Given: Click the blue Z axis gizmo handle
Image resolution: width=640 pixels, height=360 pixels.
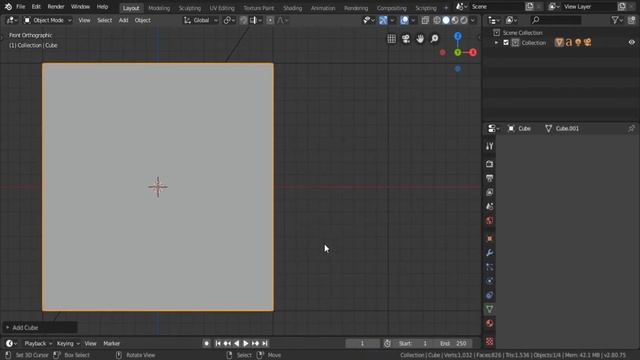Looking at the screenshot, I should pyautogui.click(x=458, y=36).
